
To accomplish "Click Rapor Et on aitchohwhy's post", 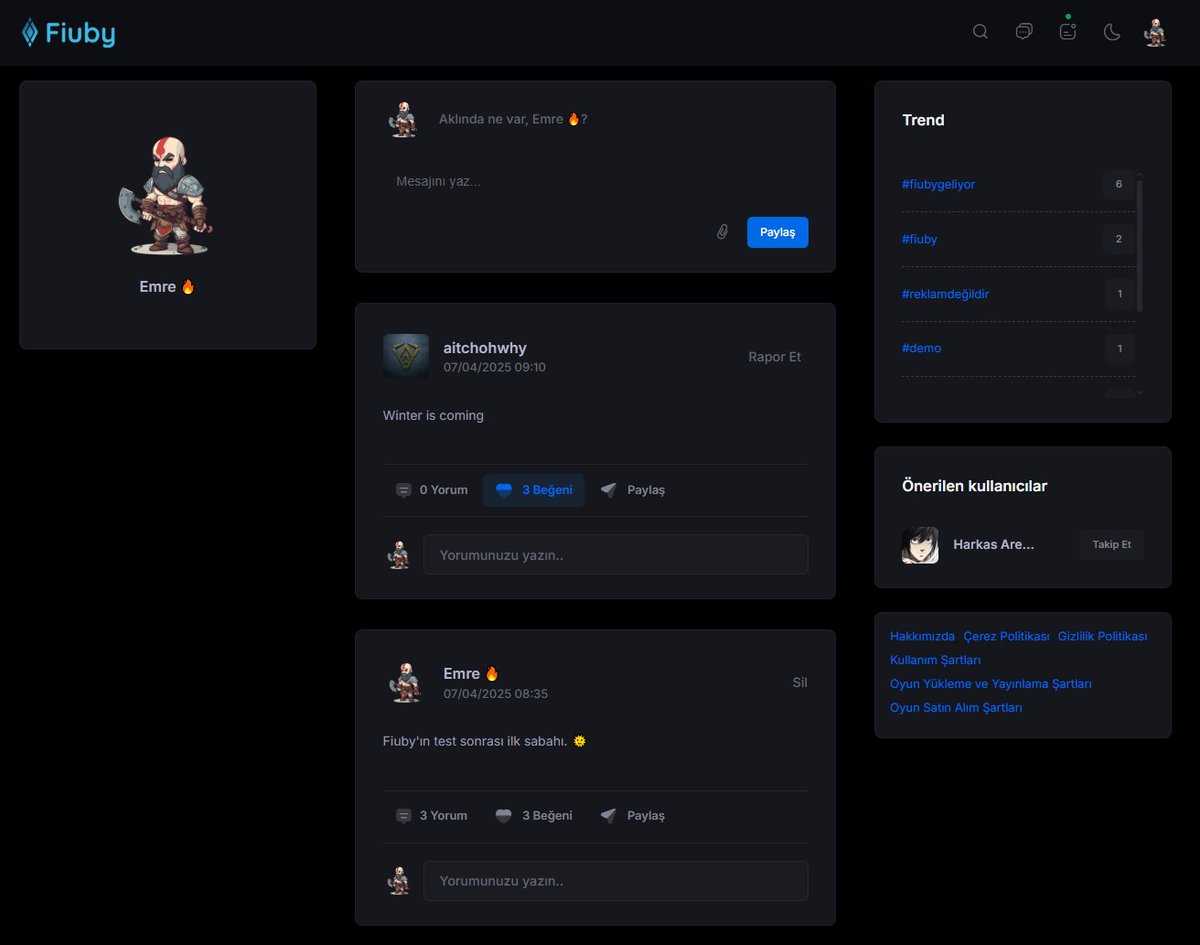I will 774,357.
